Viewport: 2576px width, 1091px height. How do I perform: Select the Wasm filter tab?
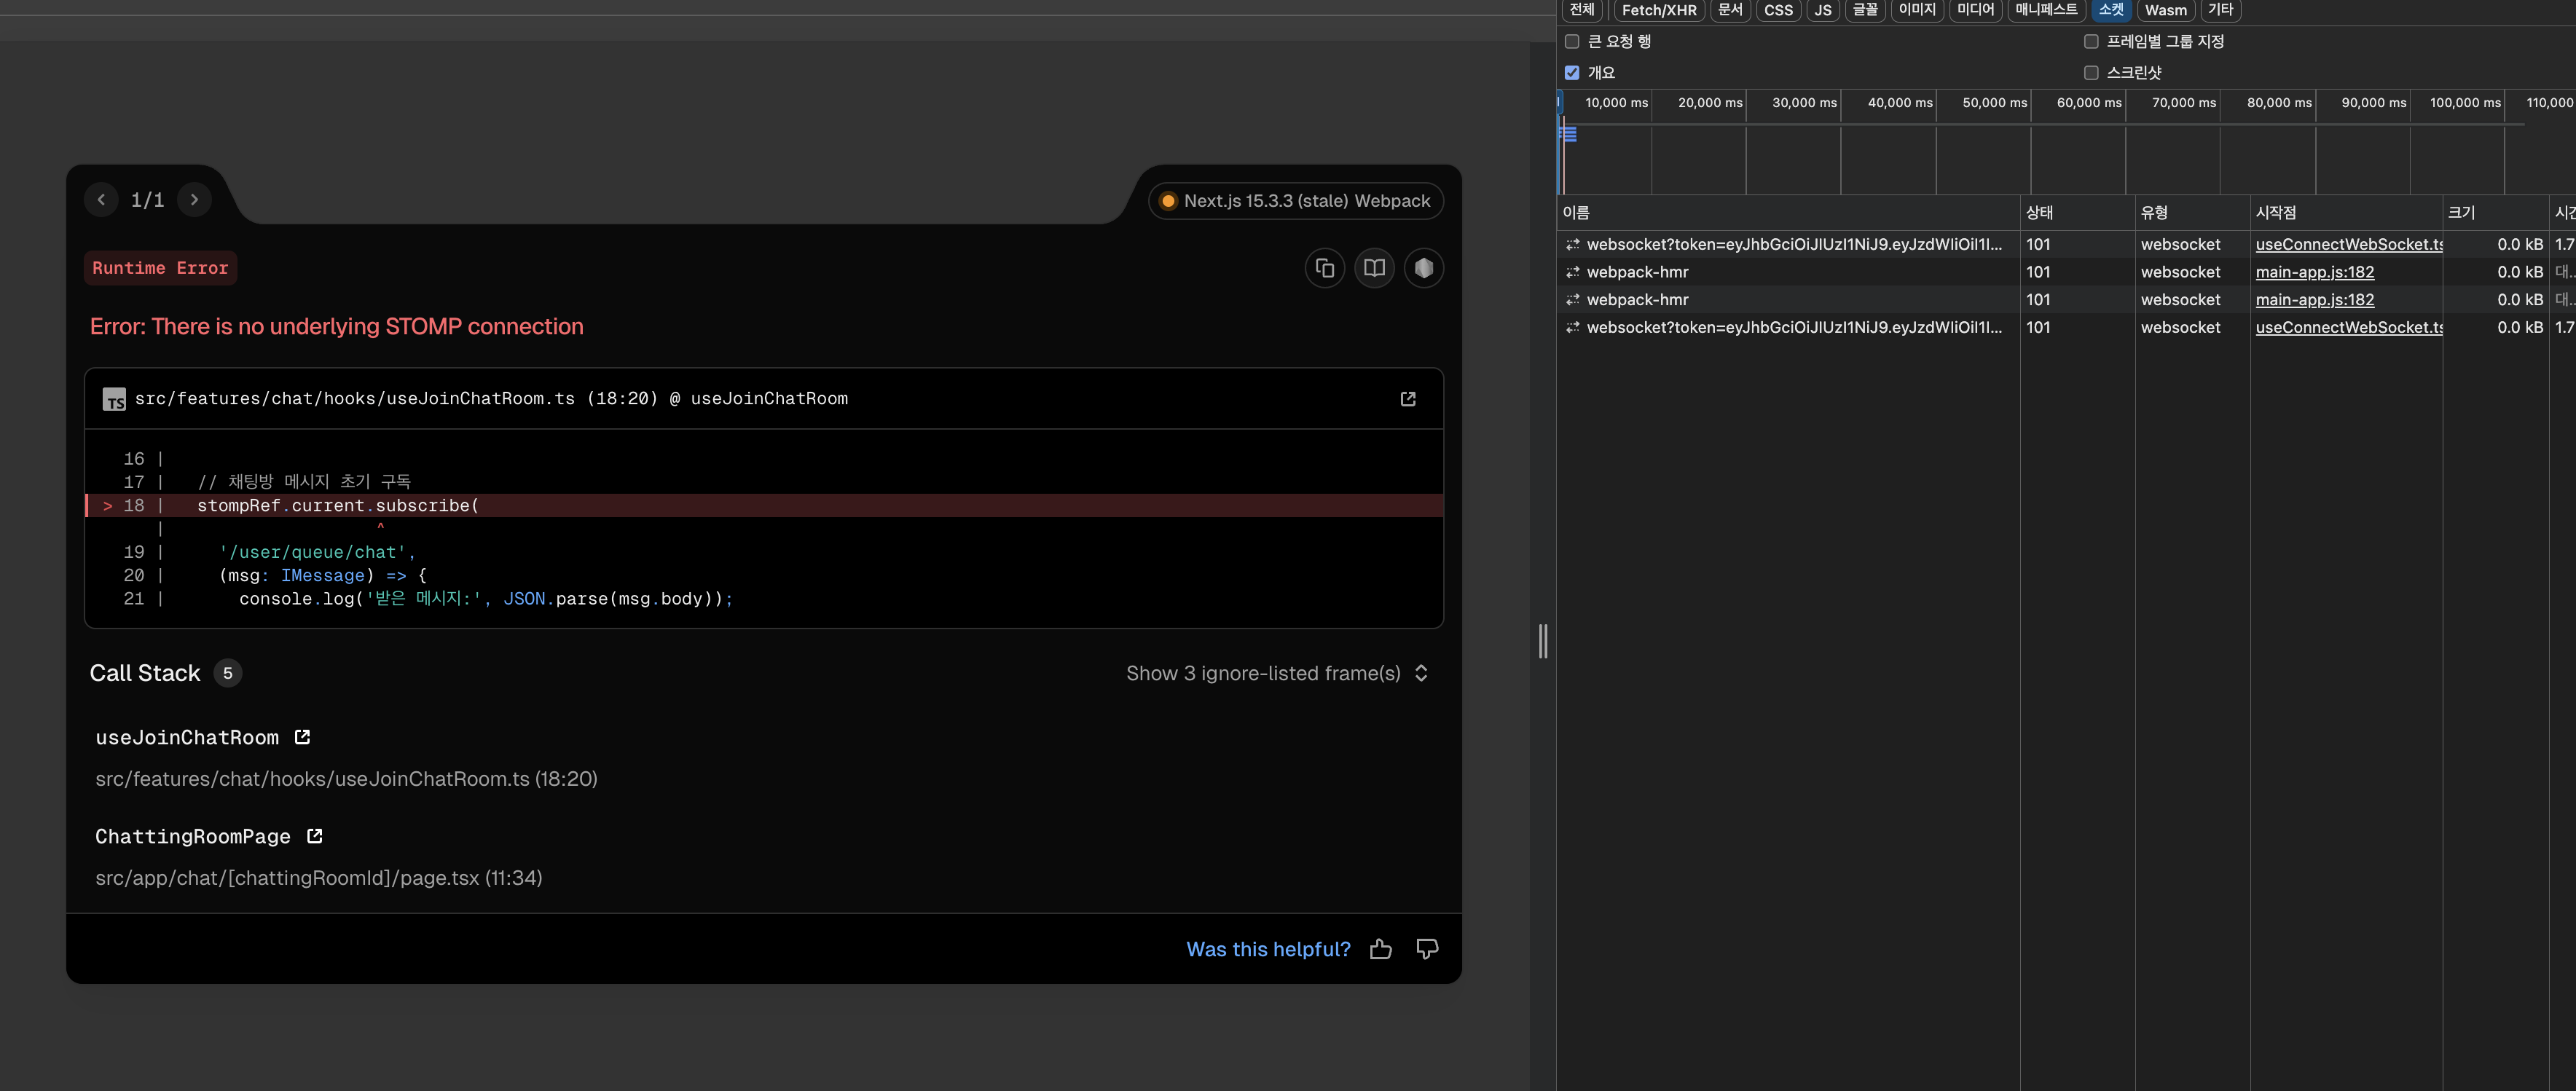(2165, 10)
